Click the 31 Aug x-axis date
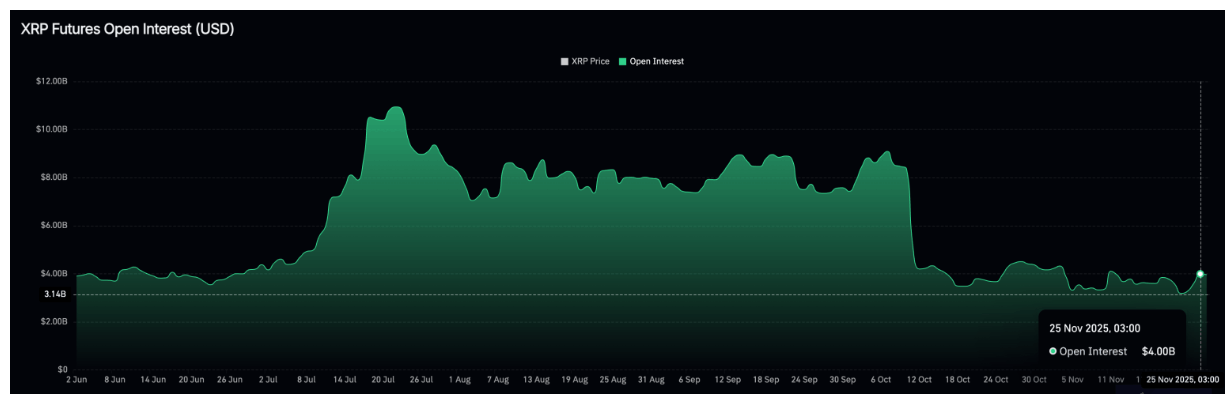Screen dimensions: 1232x397 click(x=650, y=380)
